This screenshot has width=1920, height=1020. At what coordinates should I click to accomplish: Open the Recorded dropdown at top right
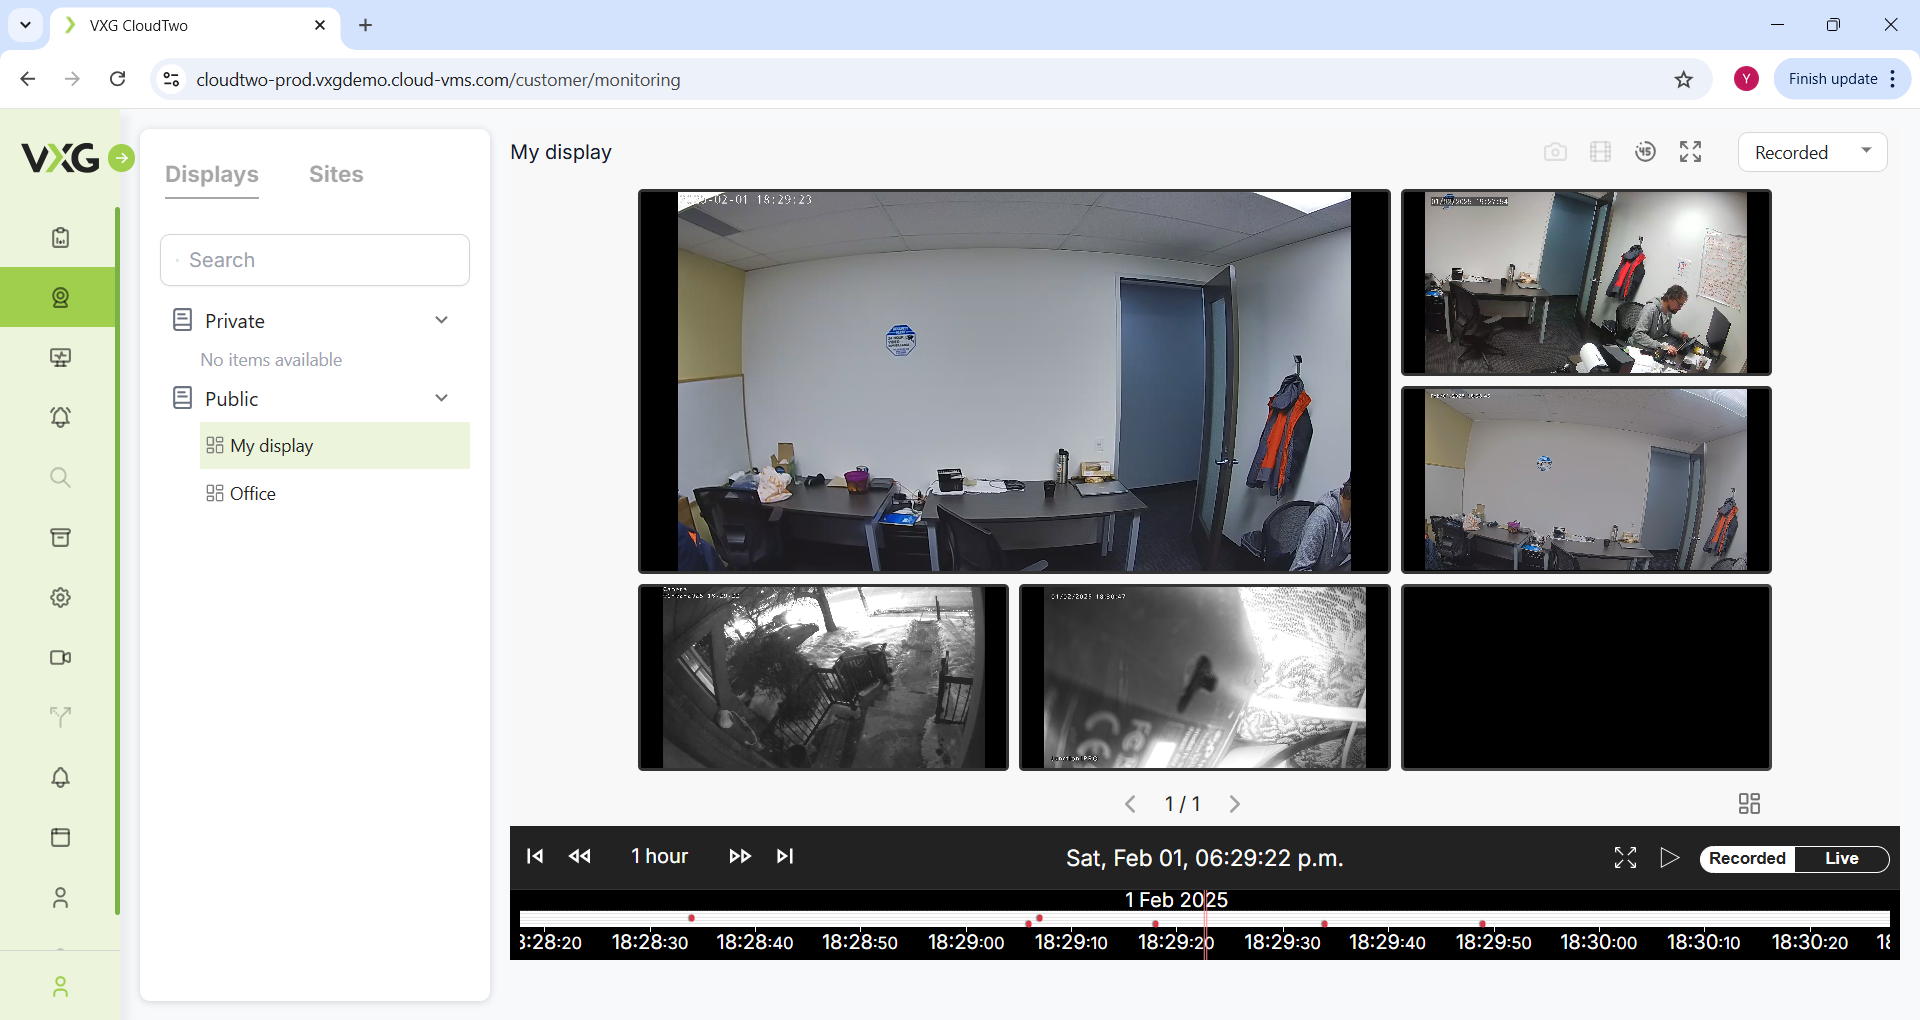pyautogui.click(x=1812, y=152)
